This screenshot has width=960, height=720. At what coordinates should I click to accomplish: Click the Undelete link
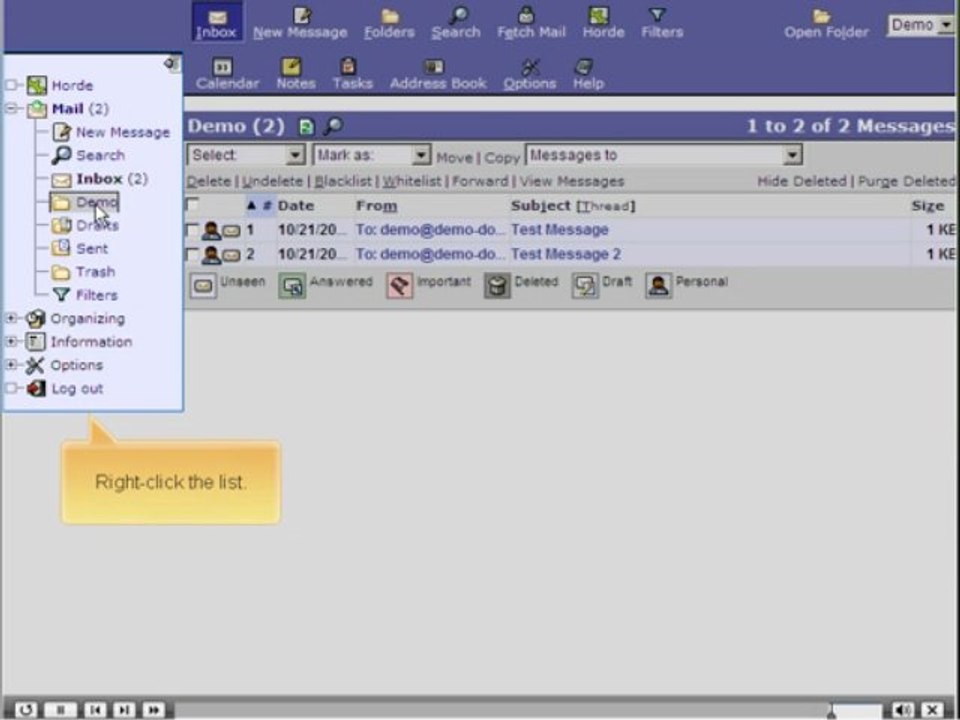[x=272, y=181]
